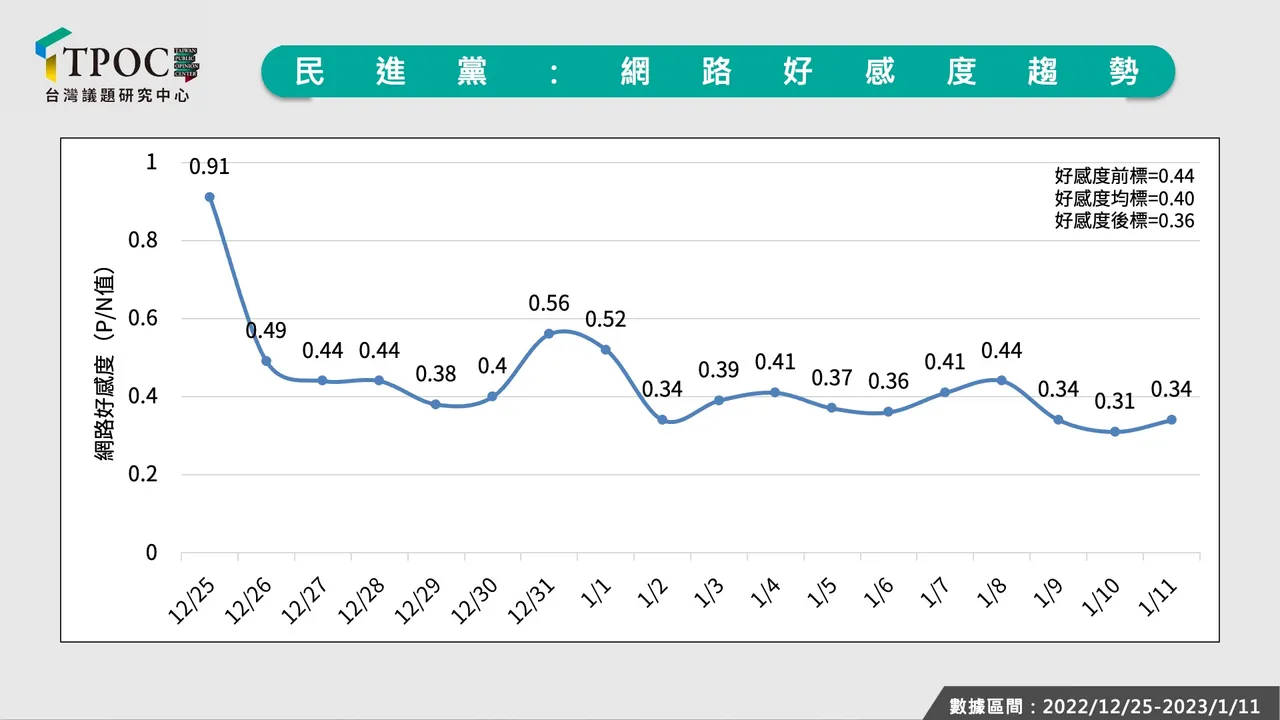Select the 民進黨：網路好感度趨勢 title banner
The image size is (1280, 720).
tap(717, 72)
